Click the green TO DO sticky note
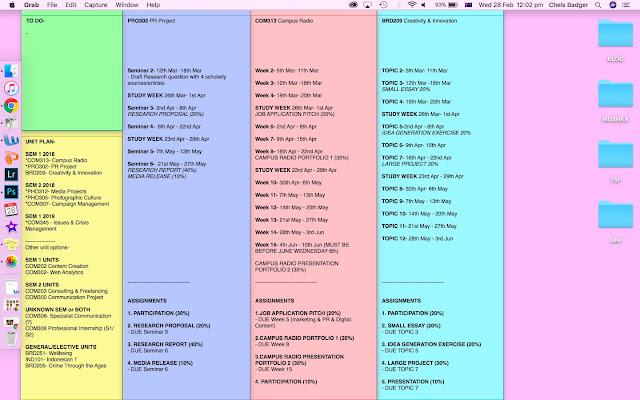The width and height of the screenshot is (640, 400). coord(72,73)
